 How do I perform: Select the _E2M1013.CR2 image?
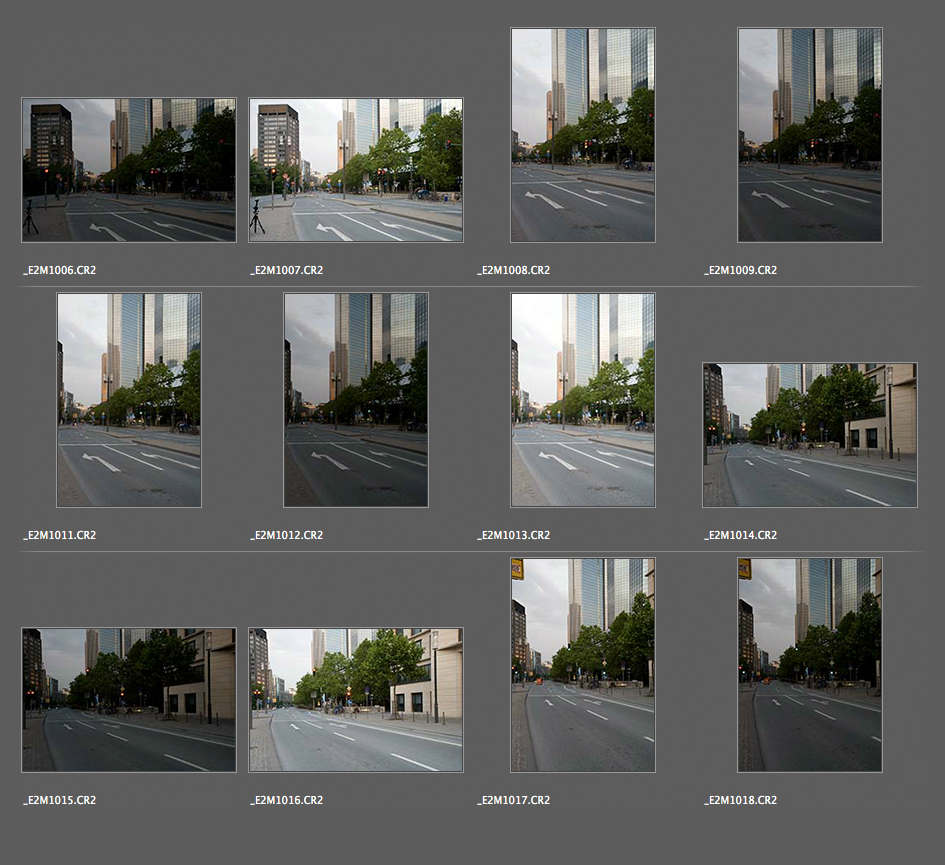(582, 400)
